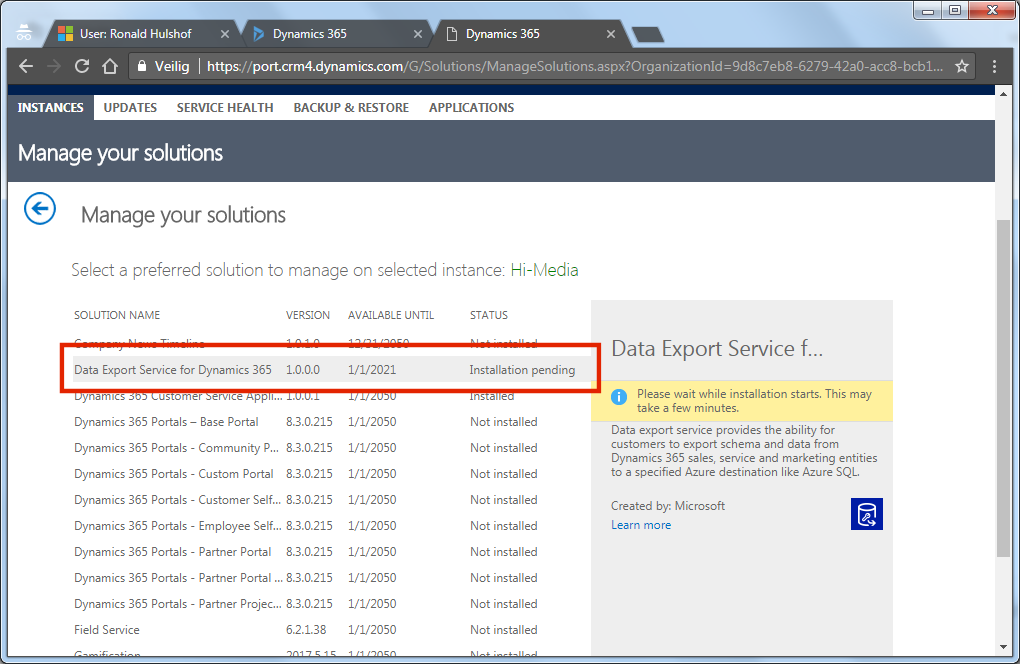Click the Learn more link
This screenshot has height=664, width=1020.
(x=641, y=525)
